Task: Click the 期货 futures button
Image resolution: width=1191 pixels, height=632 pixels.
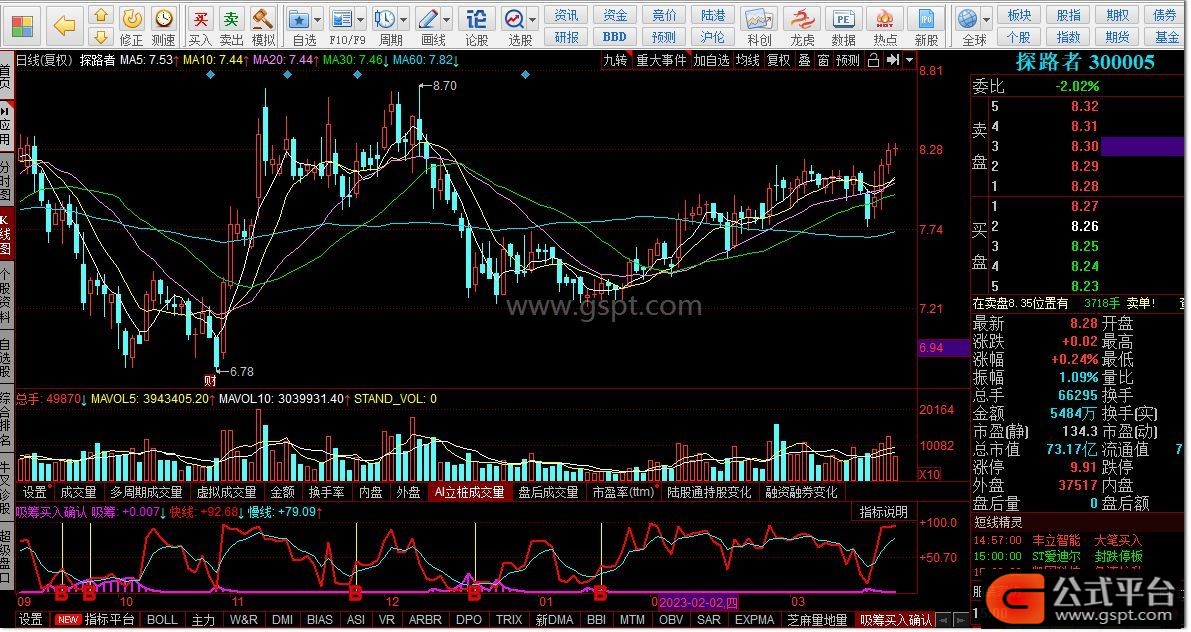Action: click(x=1117, y=36)
